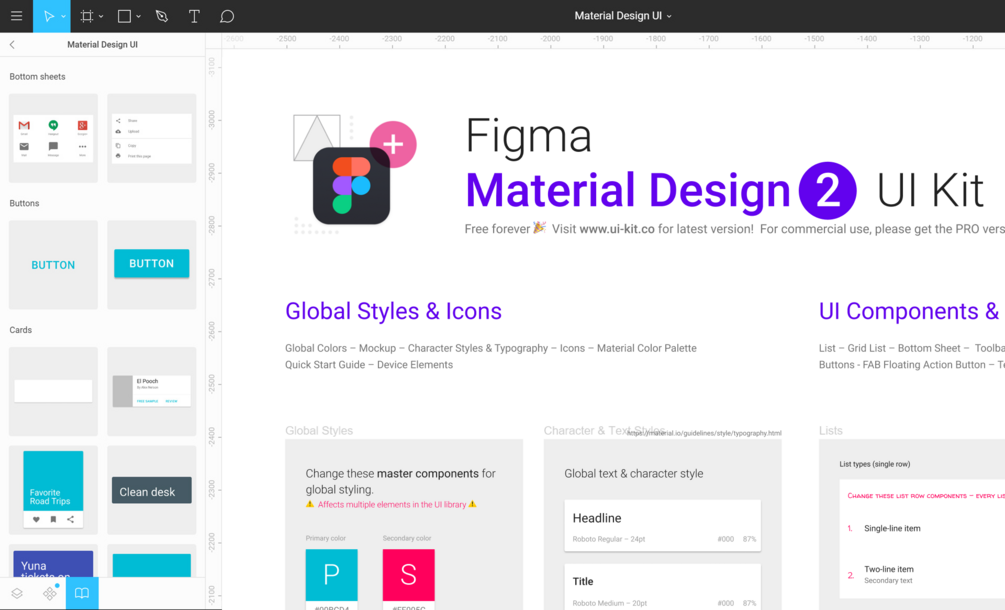Choose the Favorite Road Trips card thumbnail
The height and width of the screenshot is (610, 1005).
[x=53, y=490]
